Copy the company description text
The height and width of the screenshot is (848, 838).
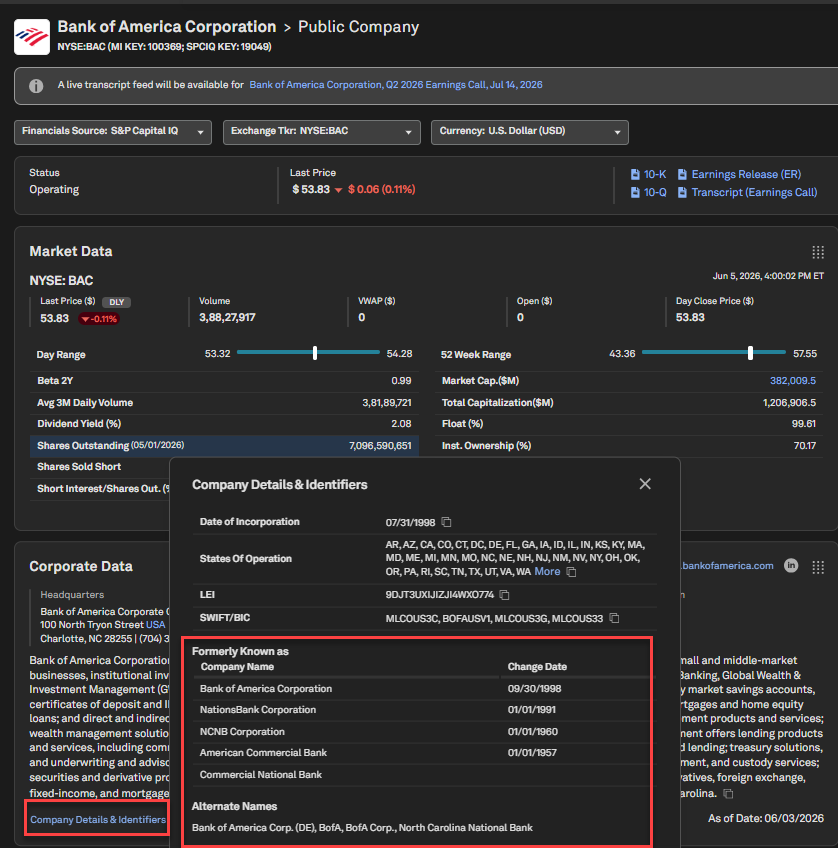tap(729, 793)
